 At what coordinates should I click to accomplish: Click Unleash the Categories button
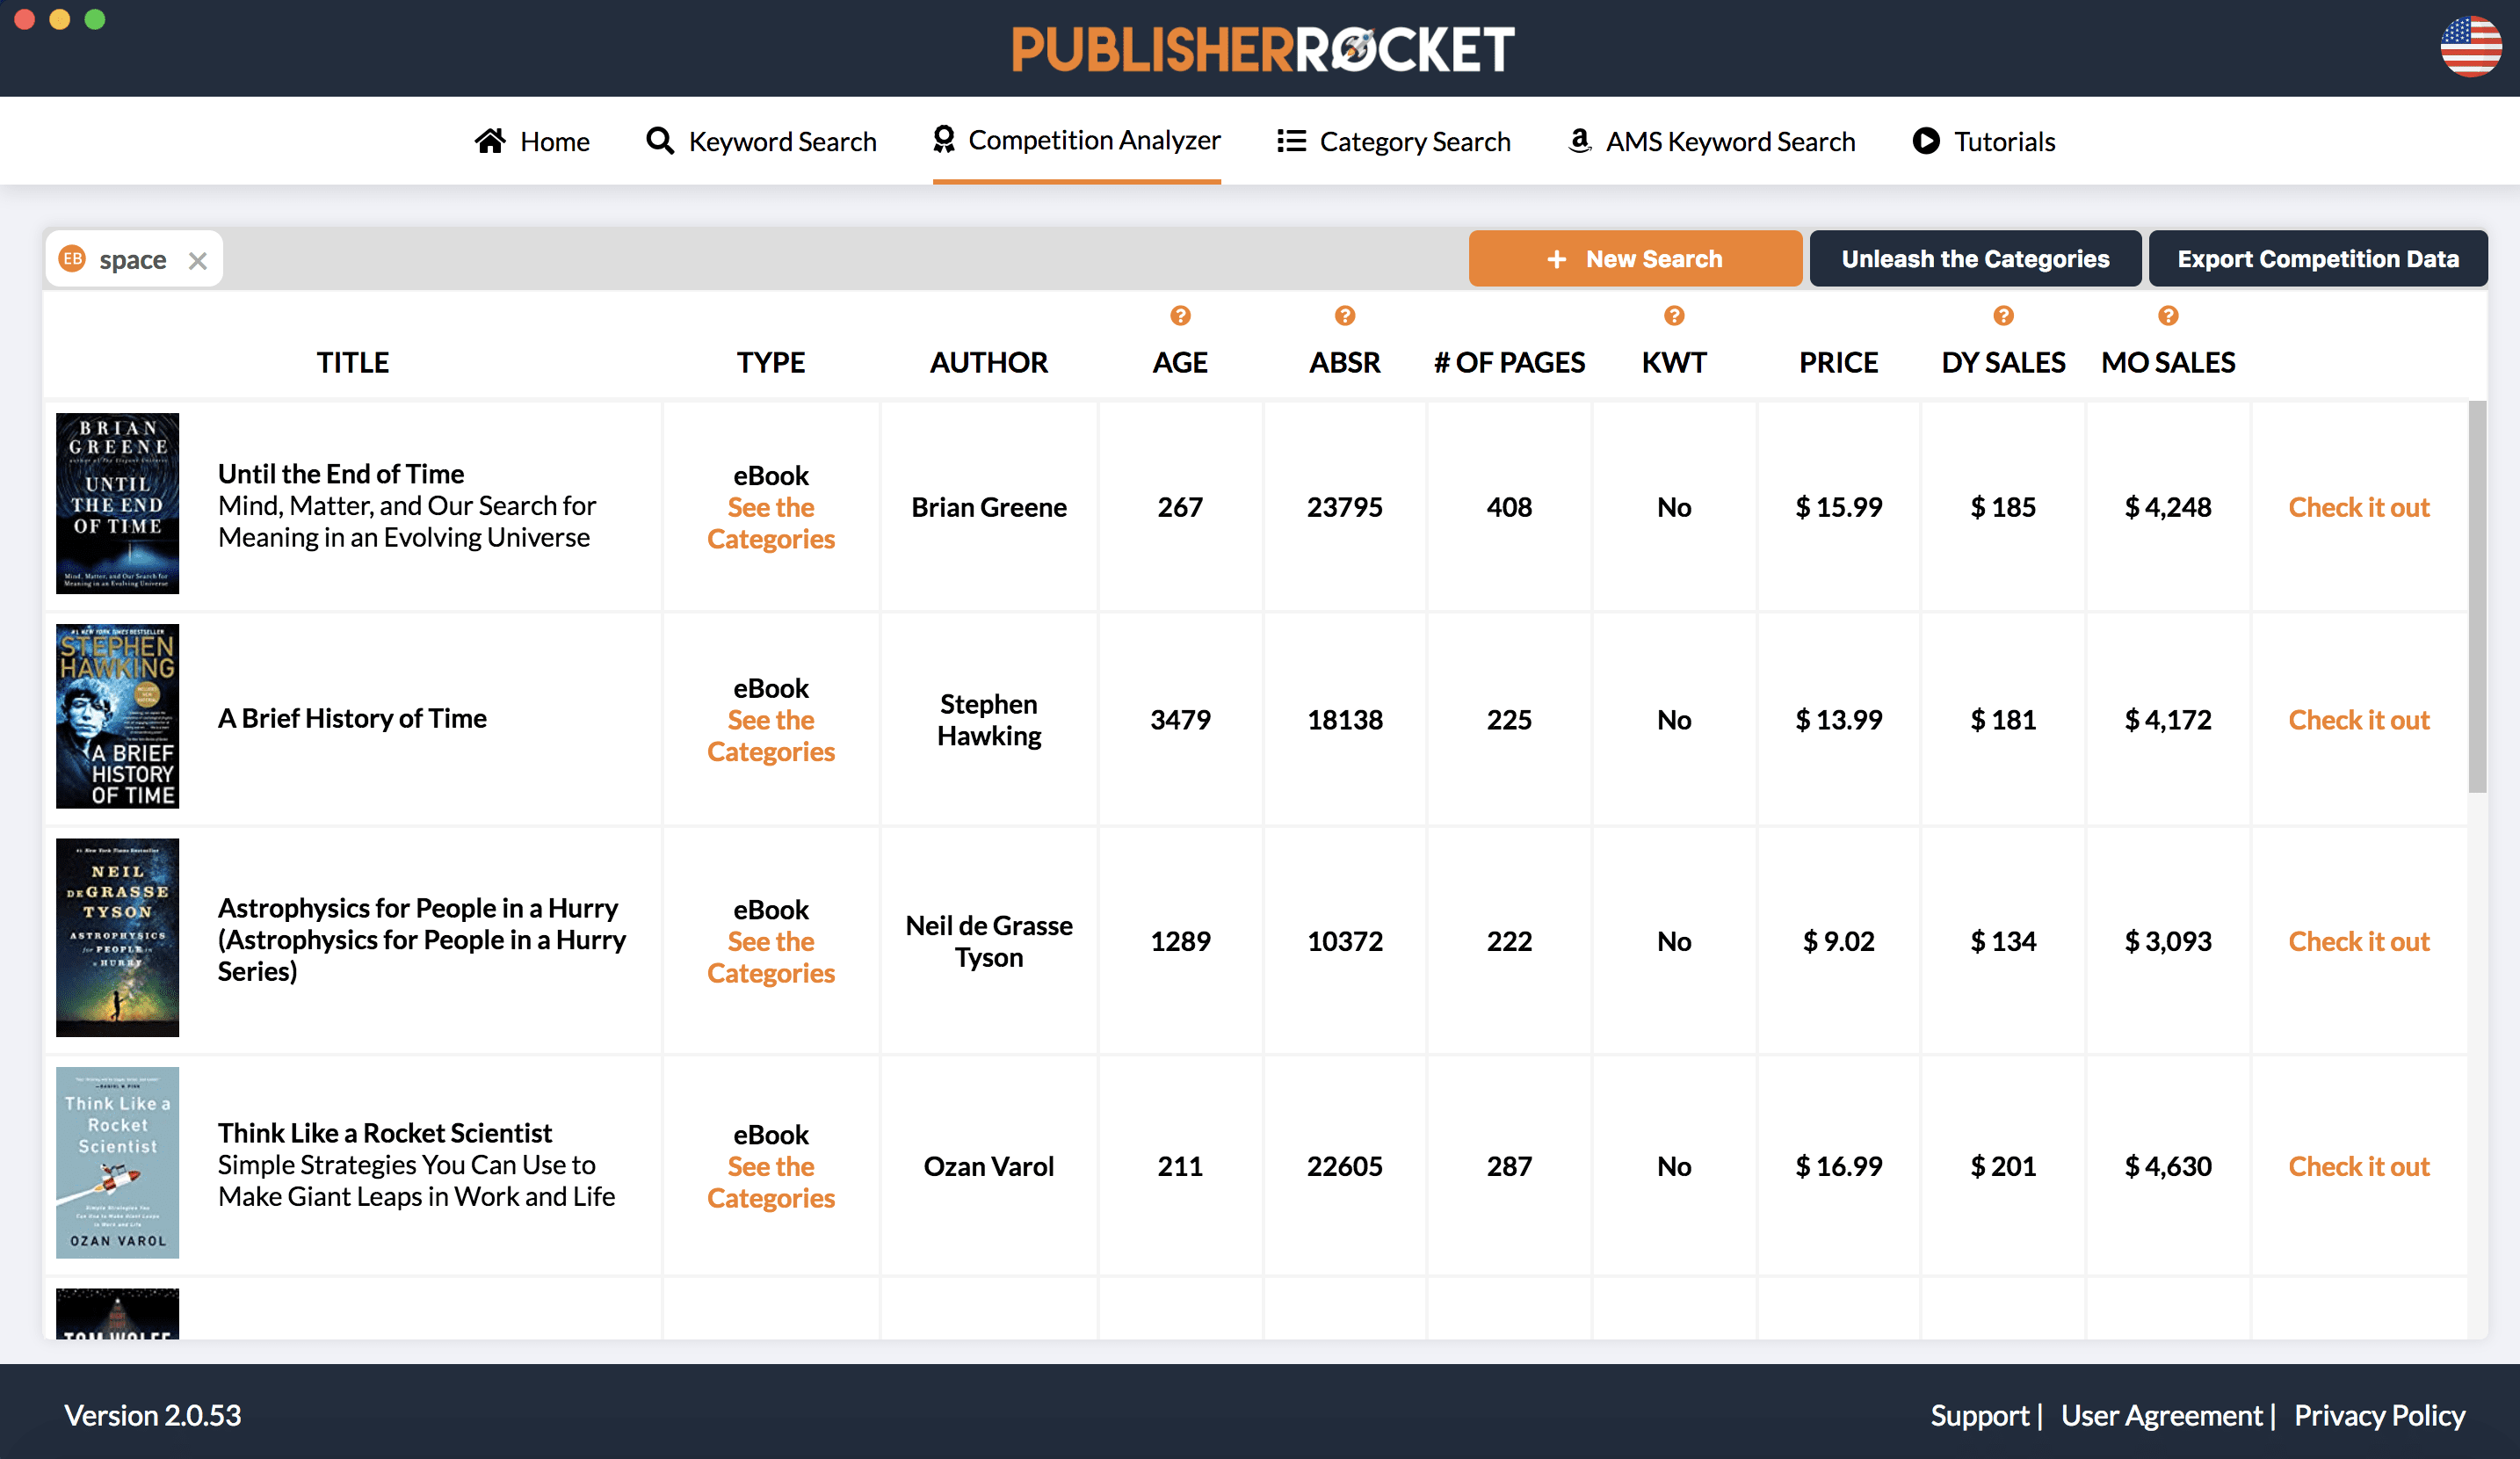coord(1974,259)
